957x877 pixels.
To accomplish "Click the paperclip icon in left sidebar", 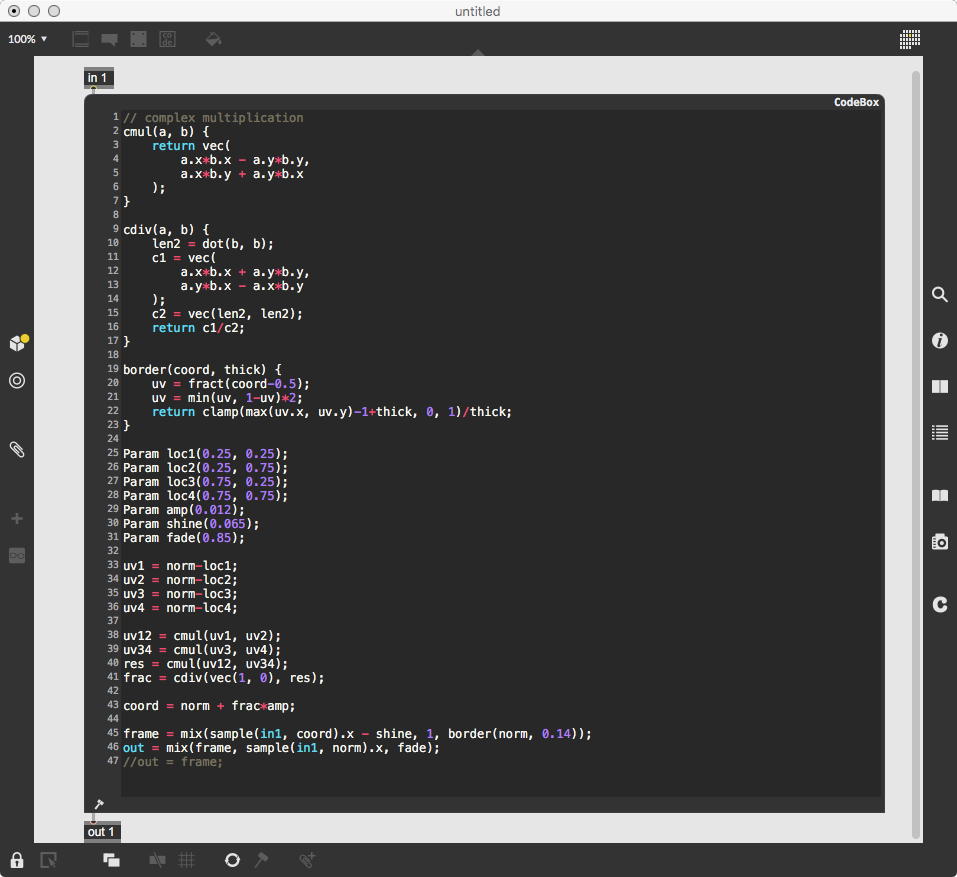I will point(17,449).
